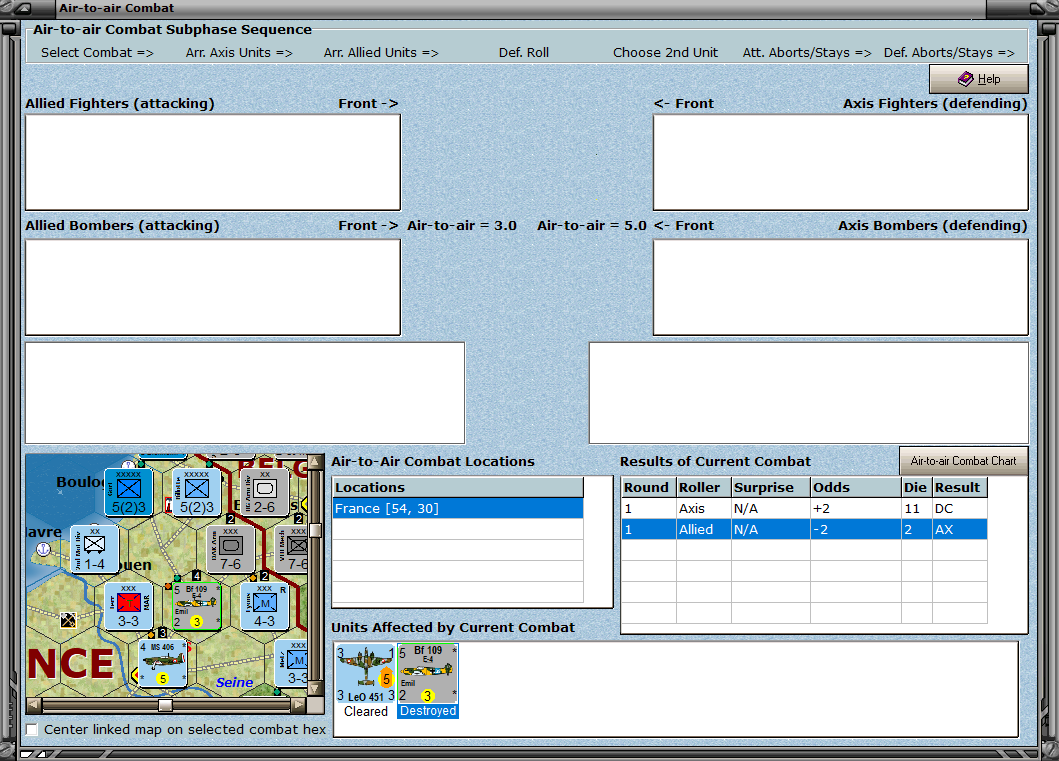Click the map horizontal scrollbar thumb
This screenshot has width=1059, height=761.
tap(165, 706)
